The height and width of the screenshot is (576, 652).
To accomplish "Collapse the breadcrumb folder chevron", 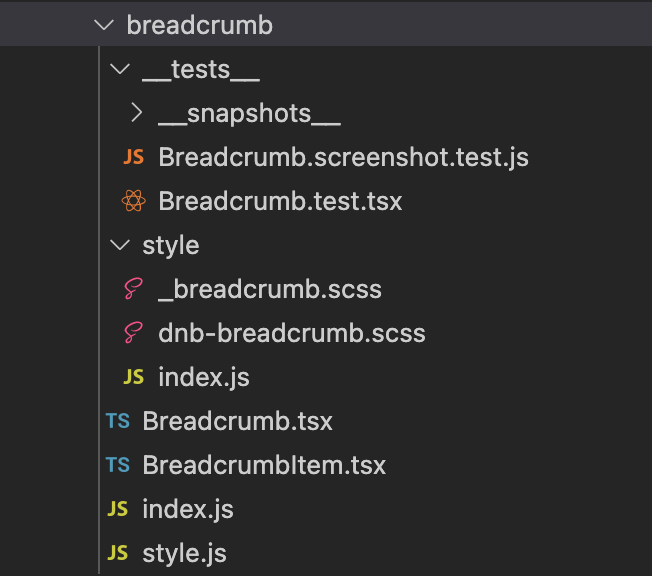I will [x=103, y=26].
